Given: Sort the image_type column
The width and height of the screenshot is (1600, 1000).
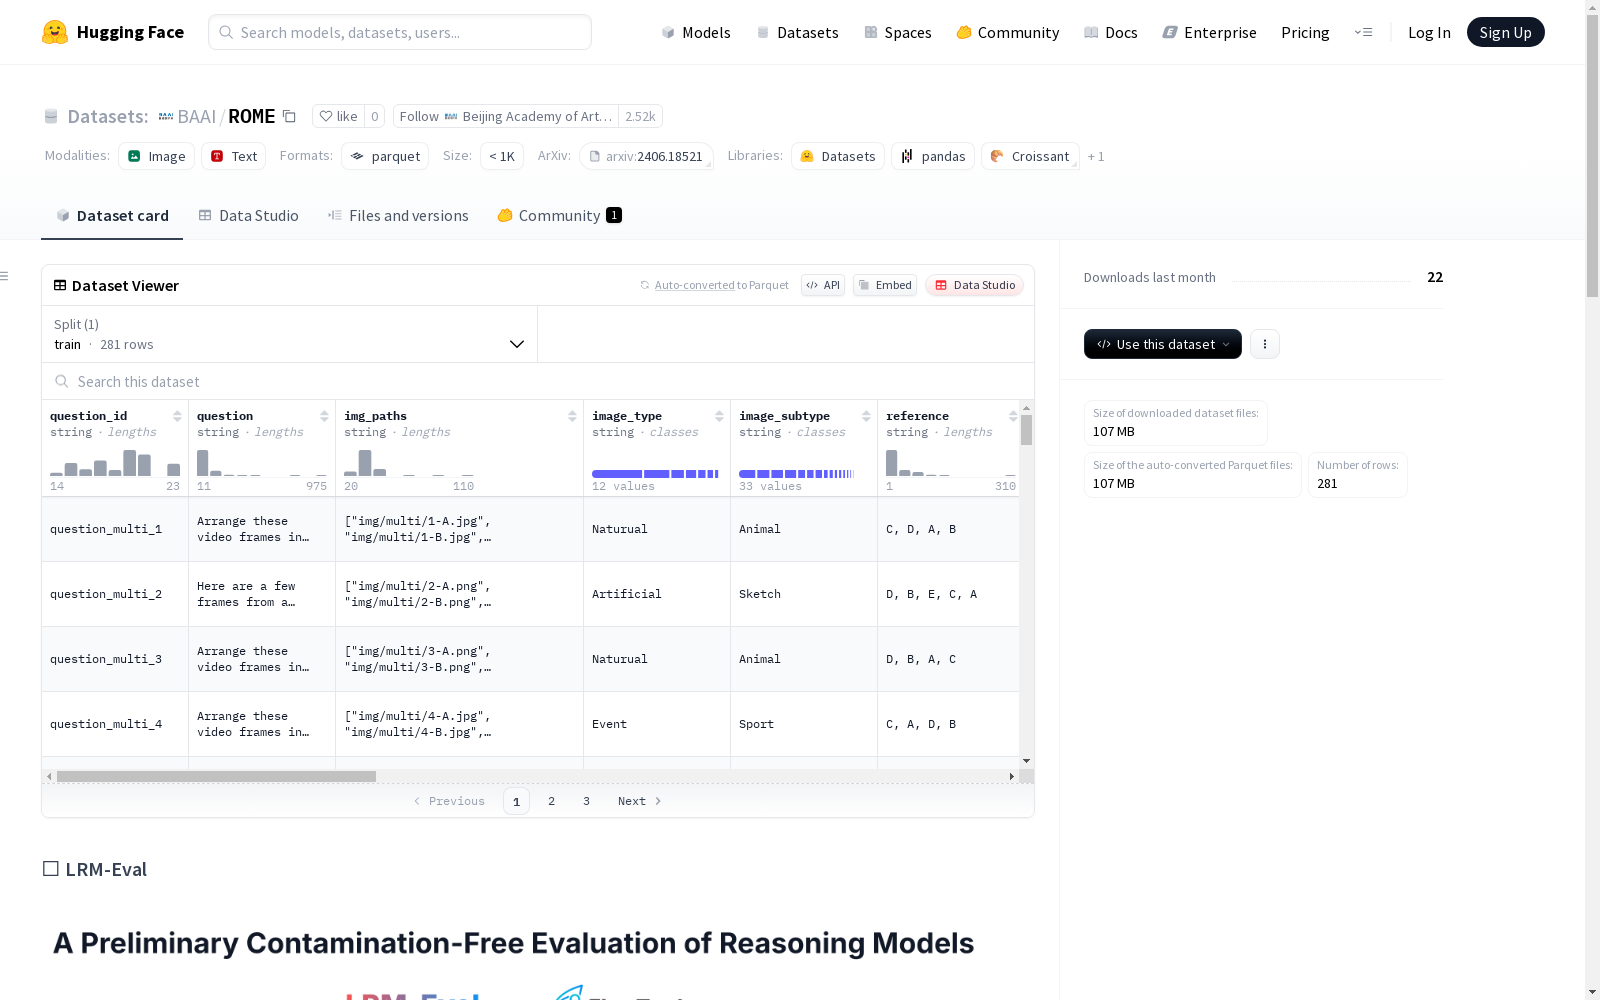Looking at the screenshot, I should (719, 416).
